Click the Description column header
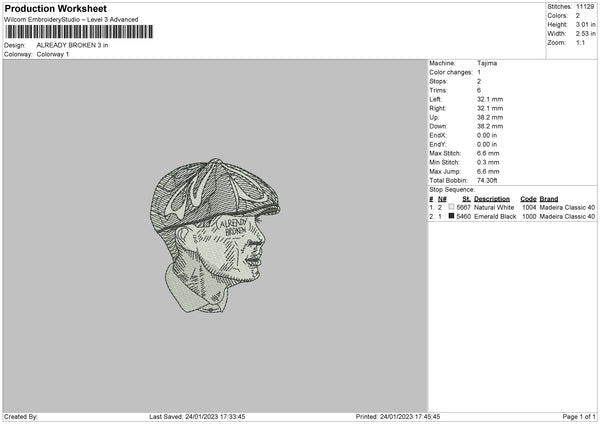600x424 pixels. pos(492,199)
